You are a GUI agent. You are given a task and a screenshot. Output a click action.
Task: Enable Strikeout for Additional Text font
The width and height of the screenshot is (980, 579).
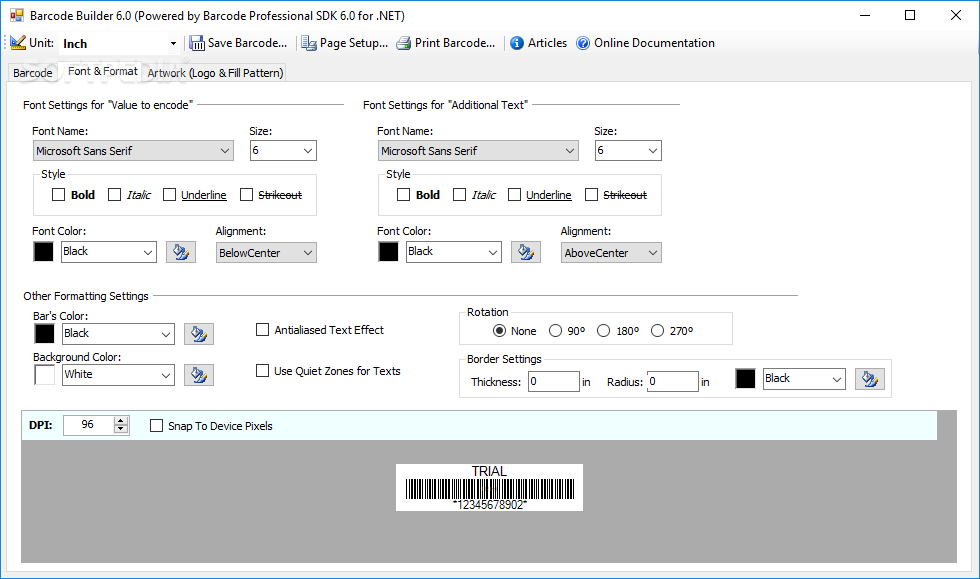pyautogui.click(x=591, y=195)
